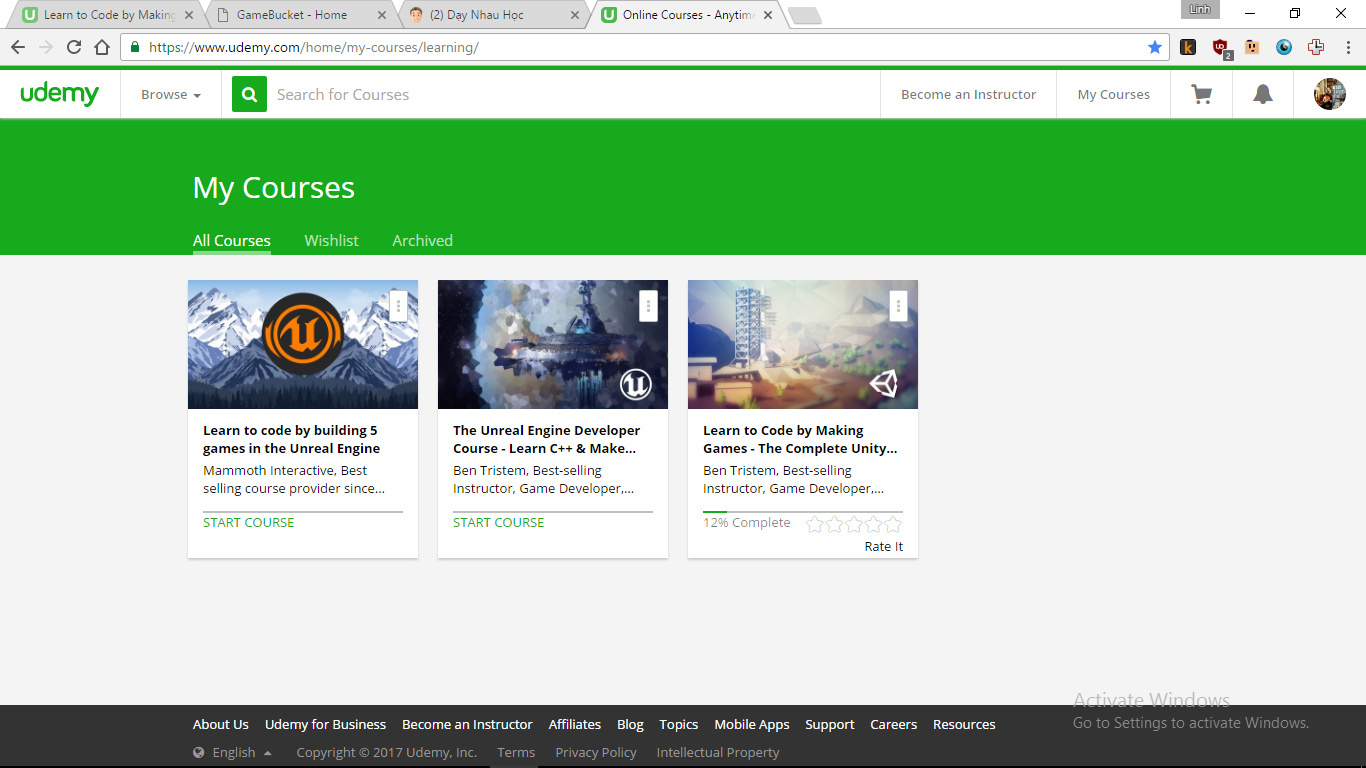Click the globe icon beside English
Viewport: 1366px width, 768px height.
tap(199, 753)
